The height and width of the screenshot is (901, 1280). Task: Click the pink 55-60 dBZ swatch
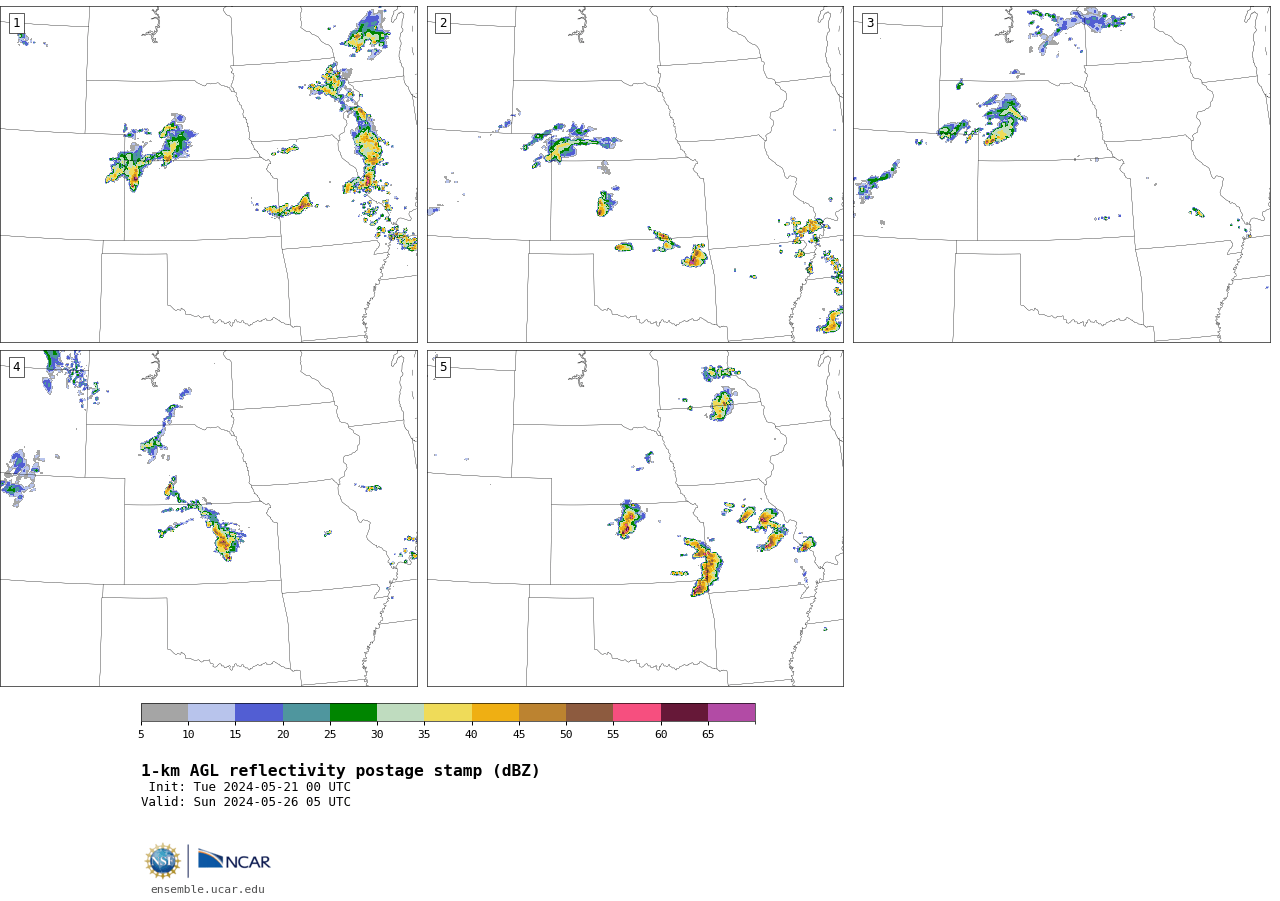pos(637,713)
